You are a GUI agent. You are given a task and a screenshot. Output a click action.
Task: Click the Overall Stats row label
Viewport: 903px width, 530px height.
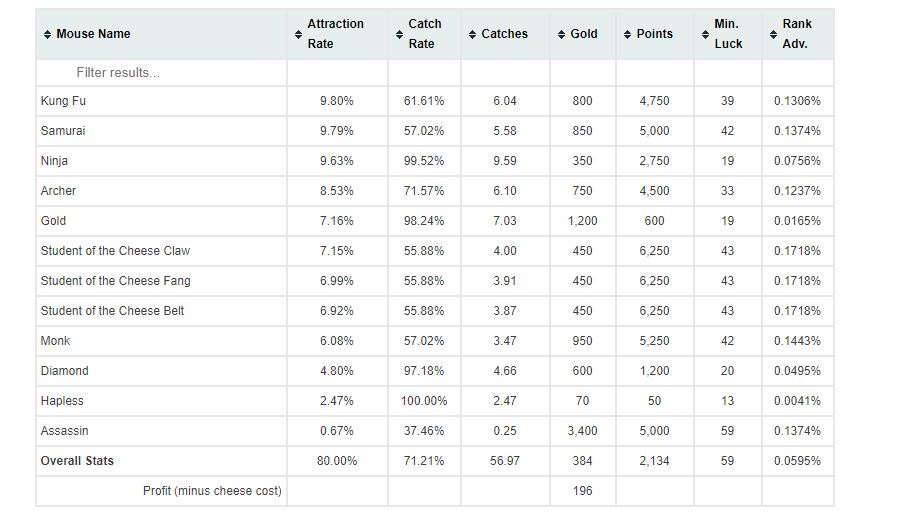tap(77, 461)
